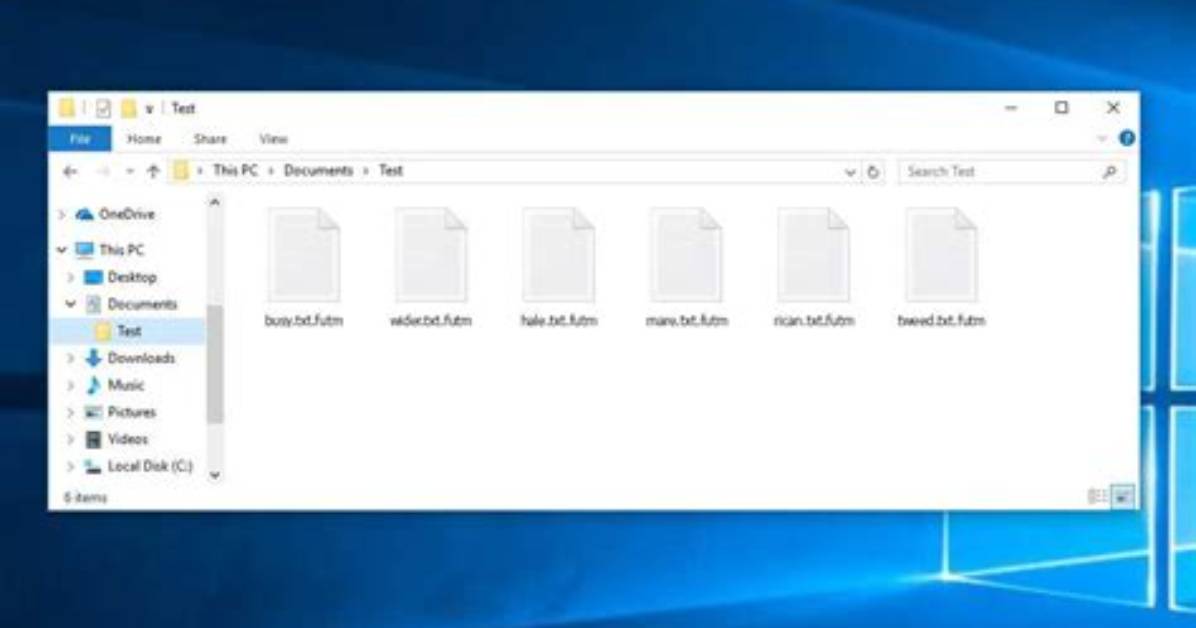Click the rican.txt.futm file name

814,320
